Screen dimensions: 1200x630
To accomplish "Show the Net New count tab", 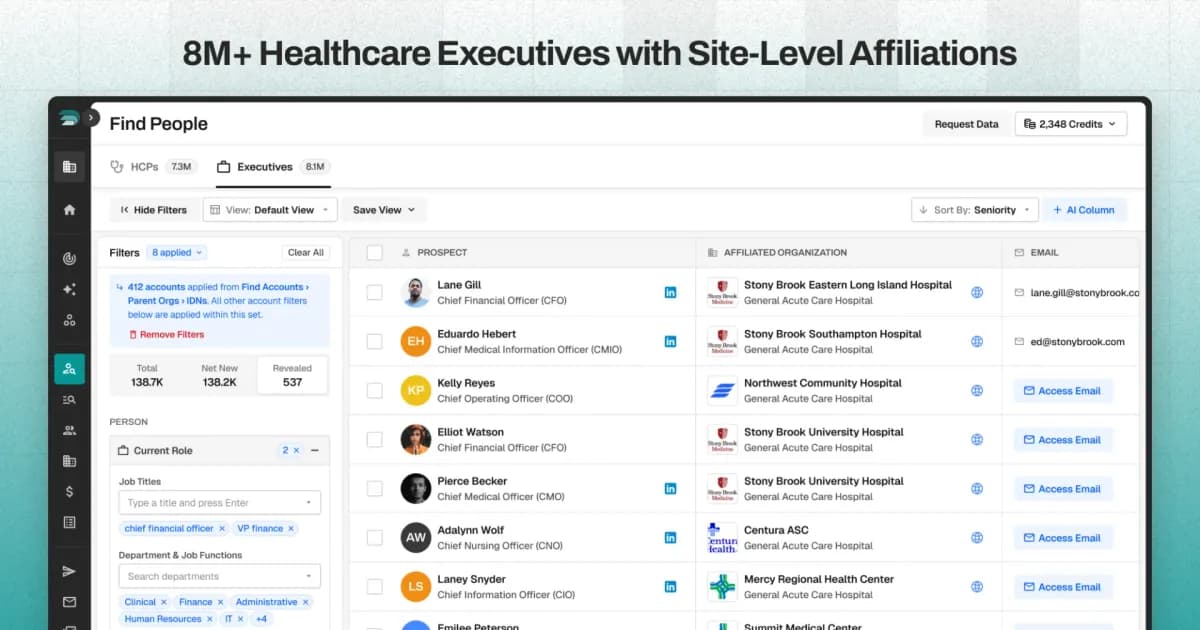I will [x=219, y=375].
